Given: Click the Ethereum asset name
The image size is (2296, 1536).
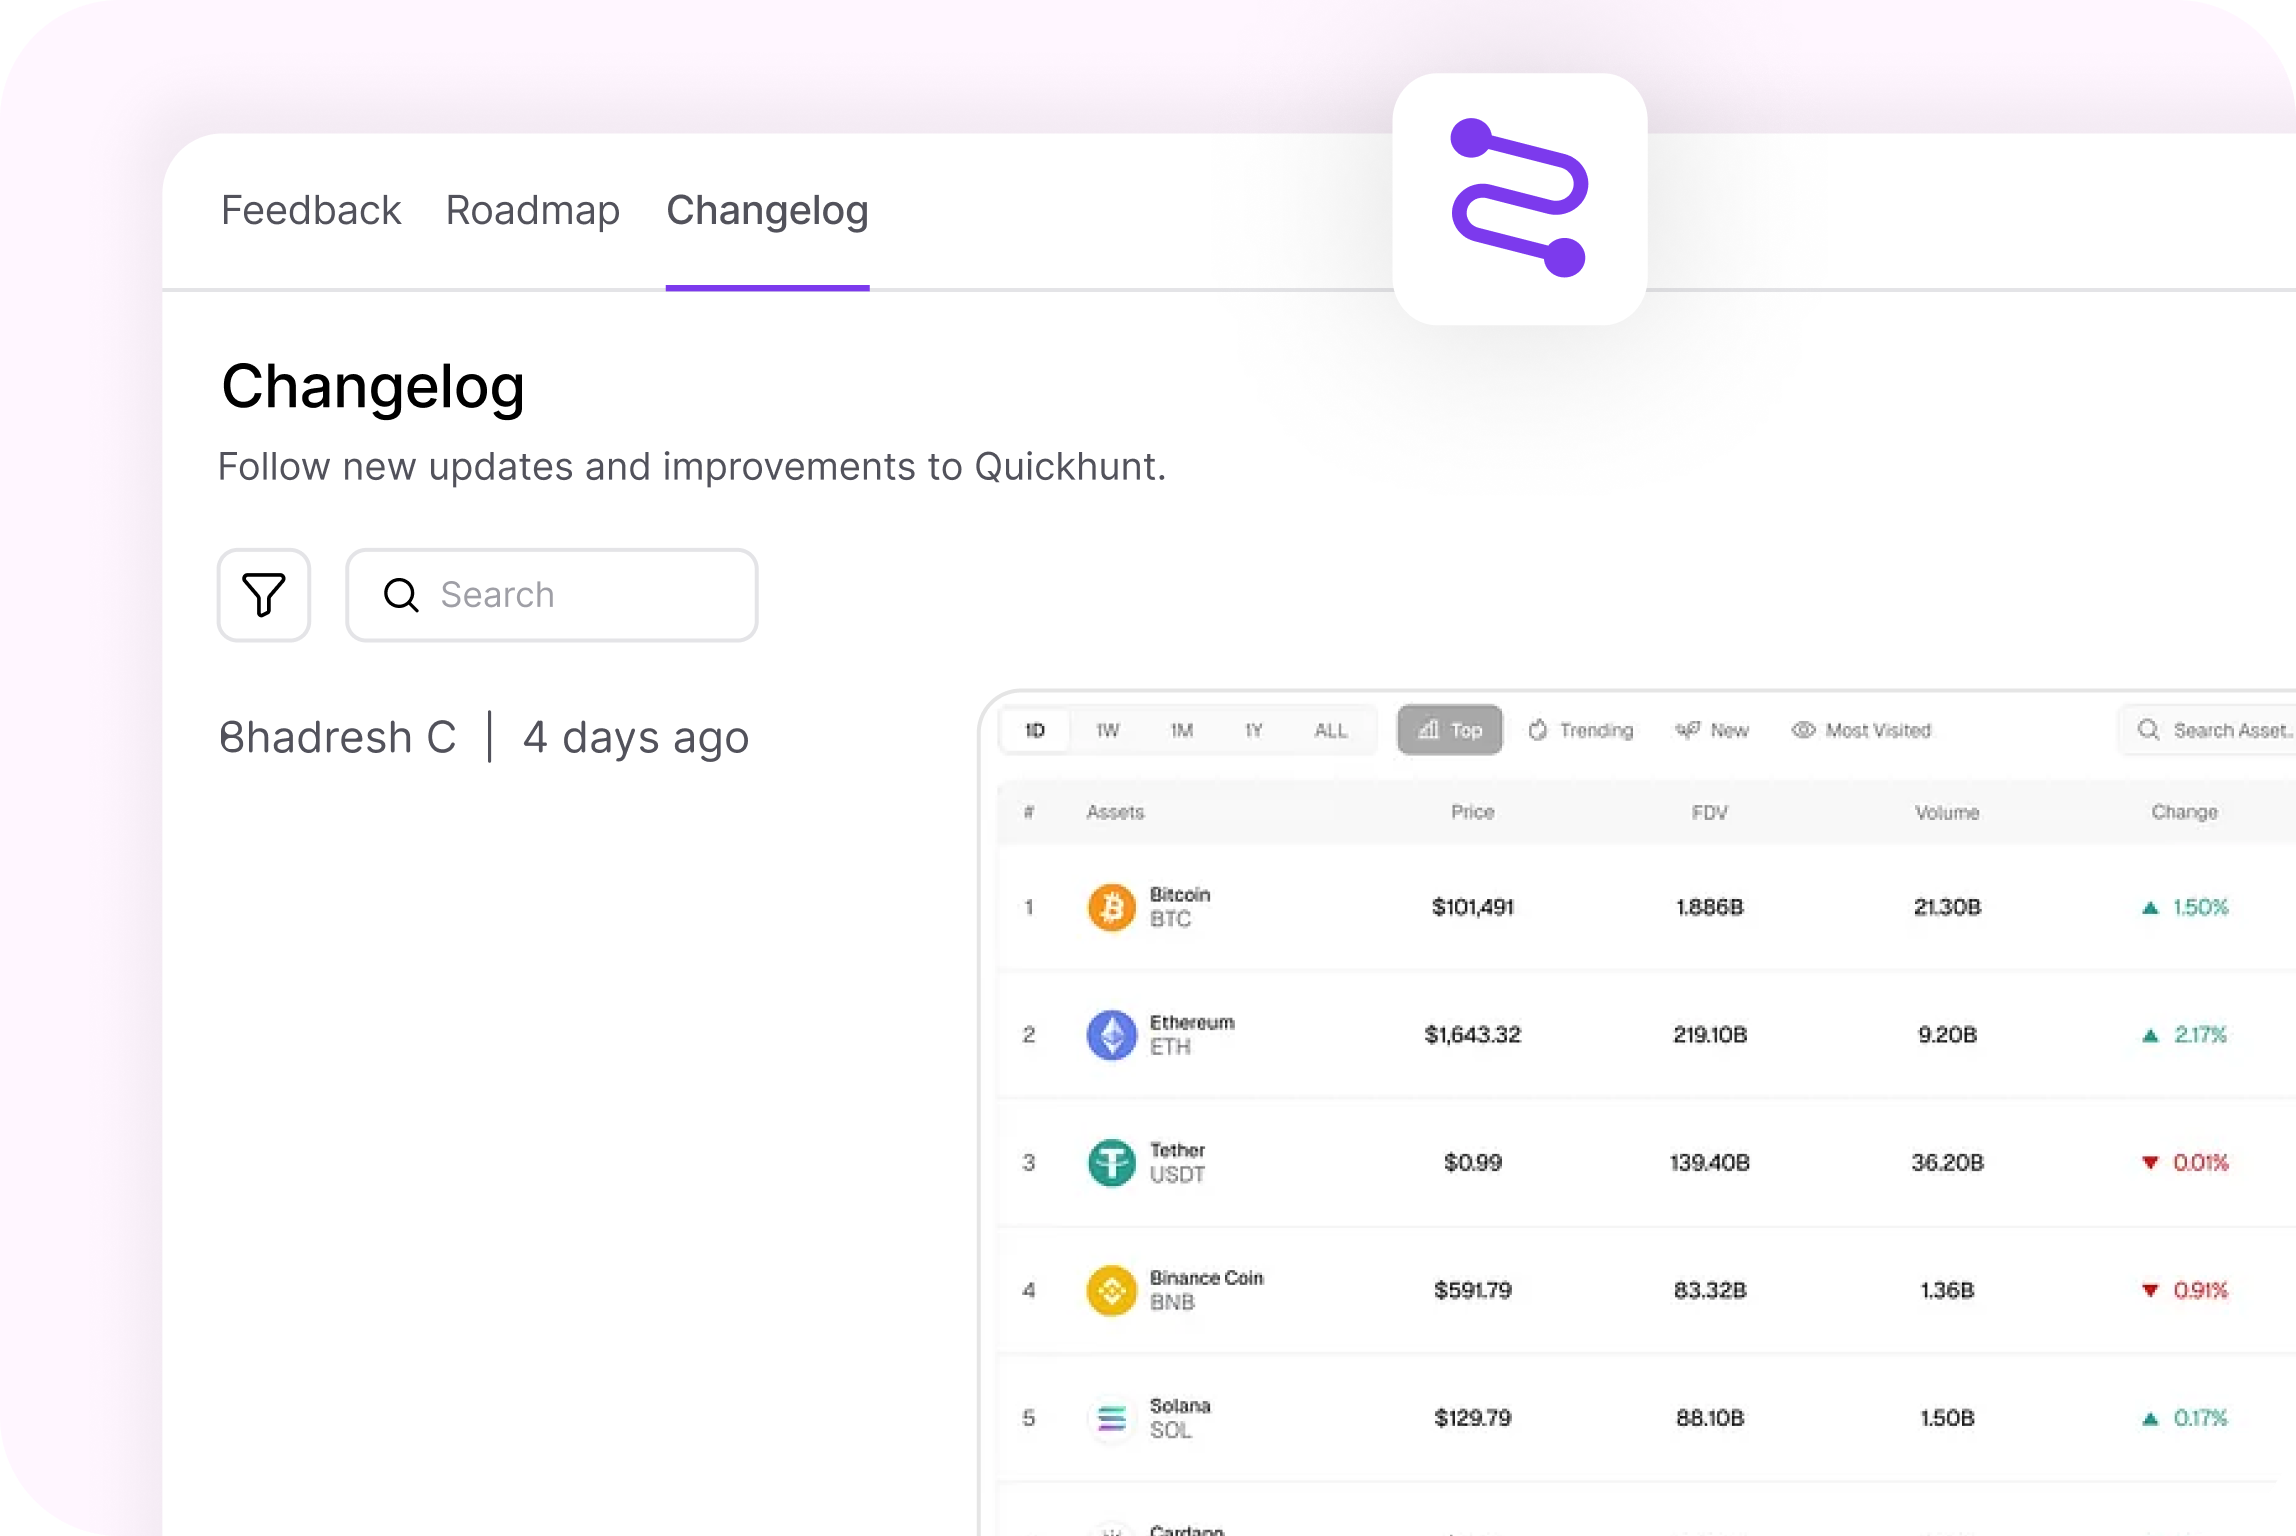Looking at the screenshot, I should point(1192,1023).
